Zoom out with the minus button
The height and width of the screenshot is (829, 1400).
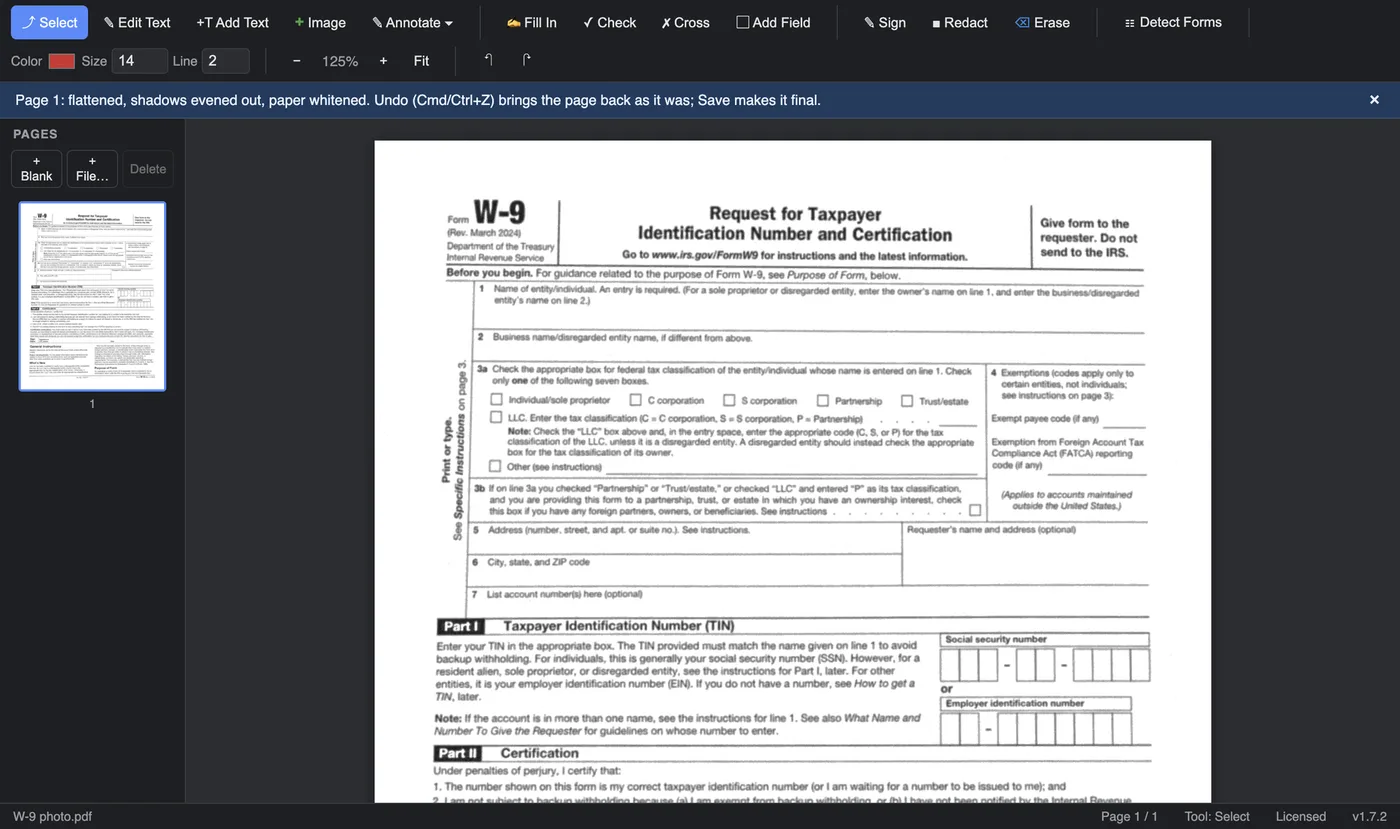click(x=297, y=61)
